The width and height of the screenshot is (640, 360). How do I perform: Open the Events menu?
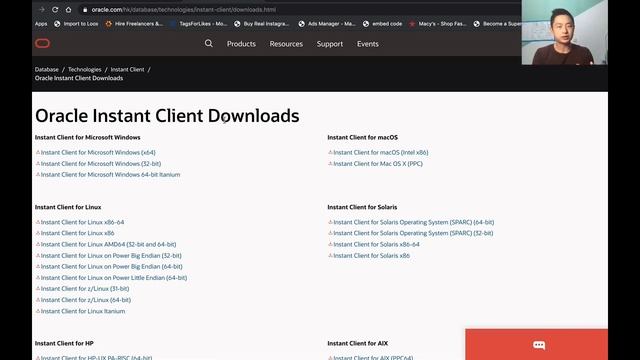click(368, 44)
